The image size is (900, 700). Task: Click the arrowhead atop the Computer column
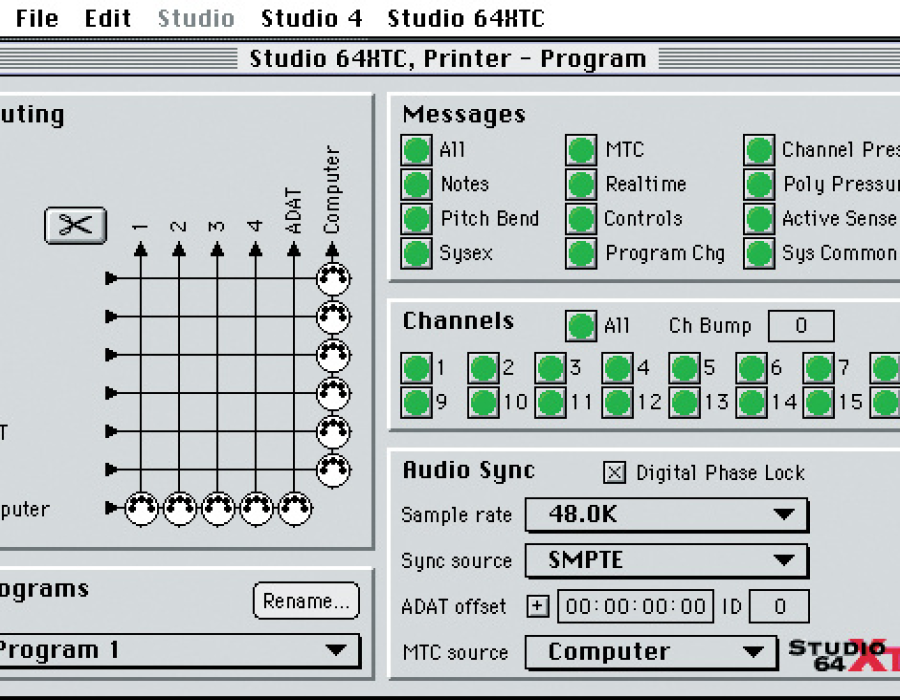(332, 249)
